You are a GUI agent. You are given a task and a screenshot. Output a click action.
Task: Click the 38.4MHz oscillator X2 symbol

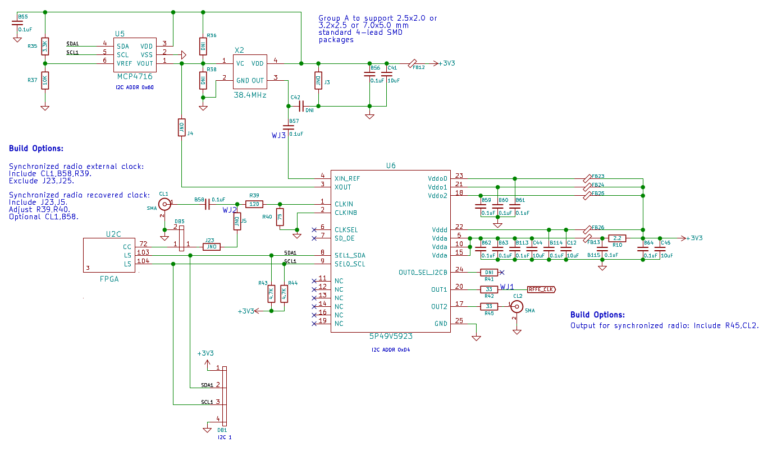point(250,71)
